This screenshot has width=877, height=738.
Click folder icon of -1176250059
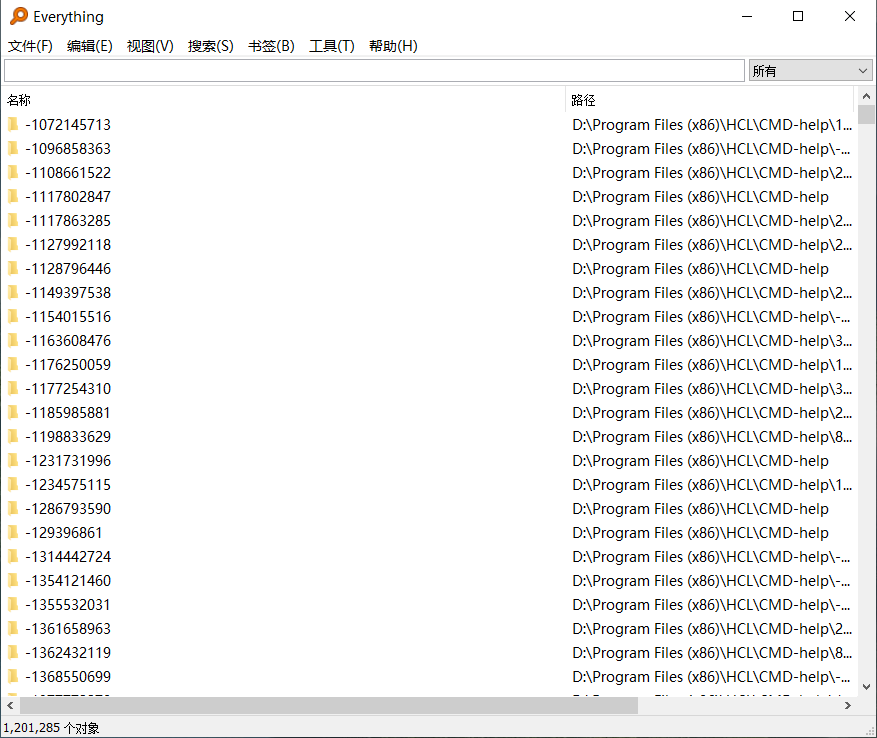pyautogui.click(x=13, y=365)
